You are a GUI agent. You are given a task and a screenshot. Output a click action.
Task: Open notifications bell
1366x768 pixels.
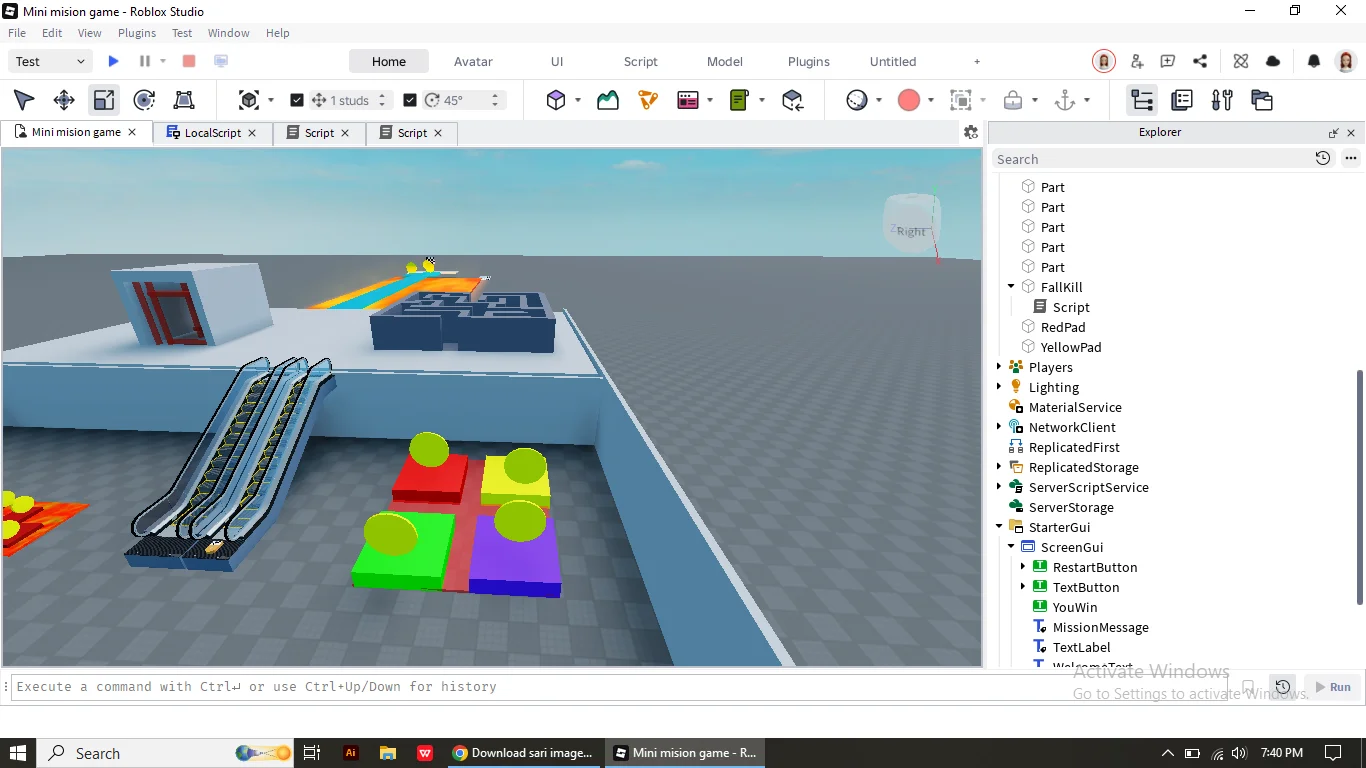1314,61
